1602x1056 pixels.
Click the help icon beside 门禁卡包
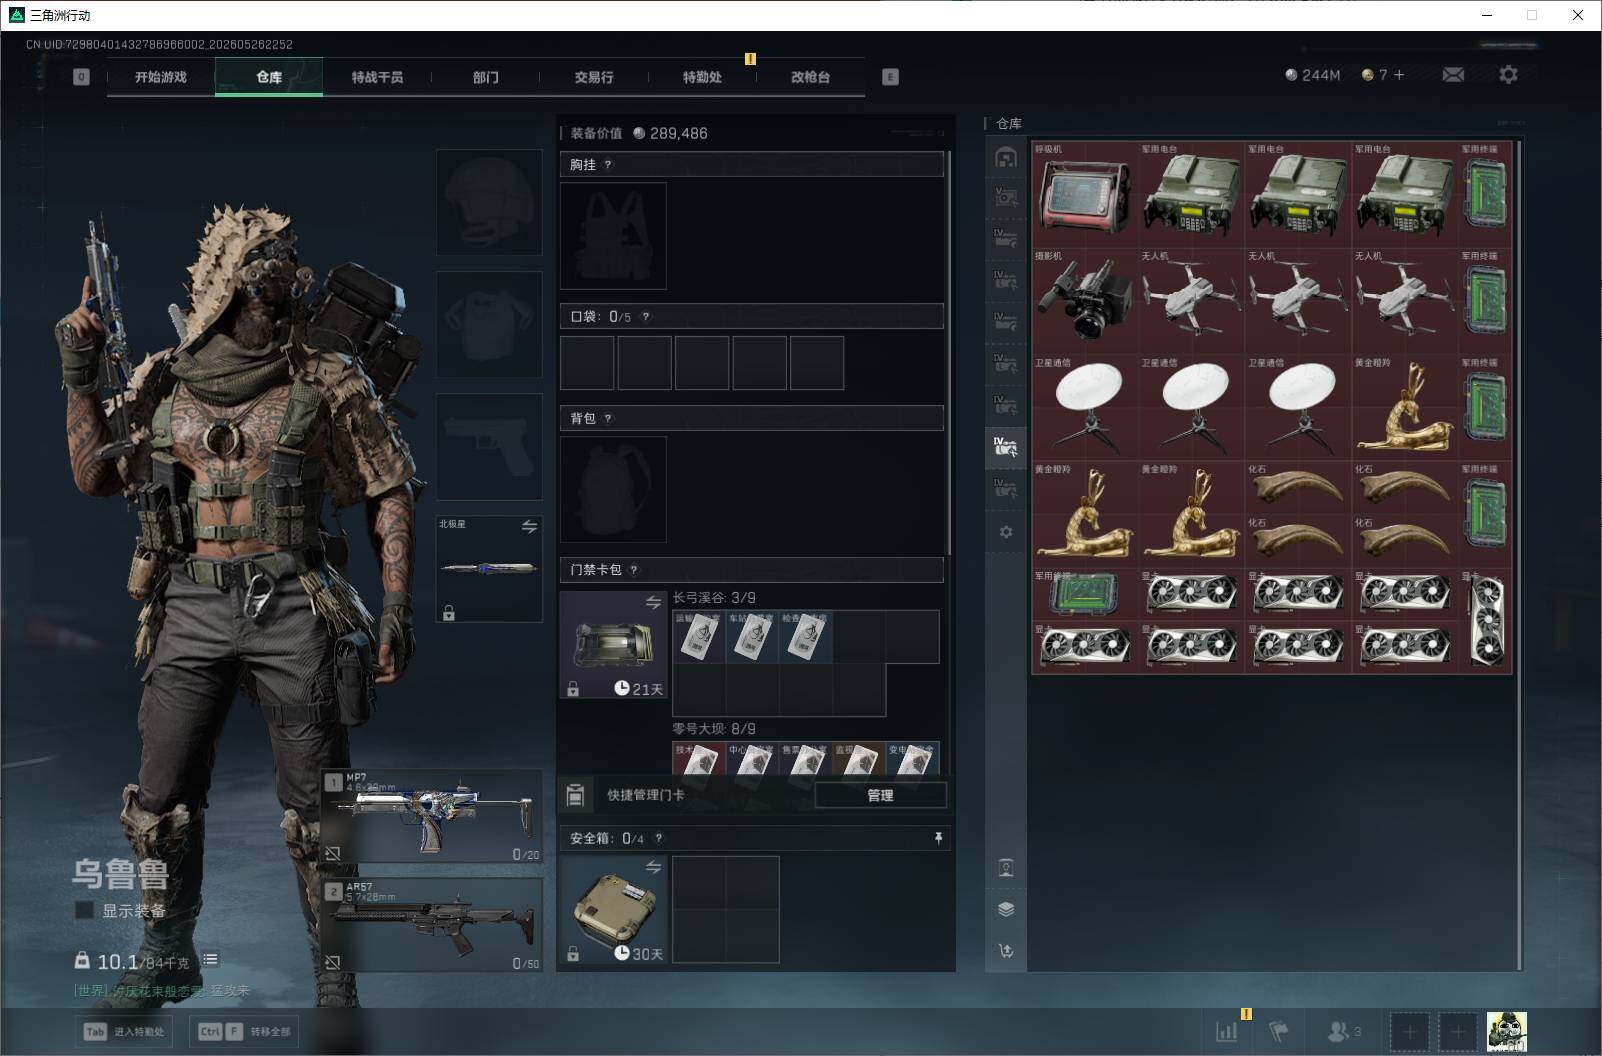point(633,570)
